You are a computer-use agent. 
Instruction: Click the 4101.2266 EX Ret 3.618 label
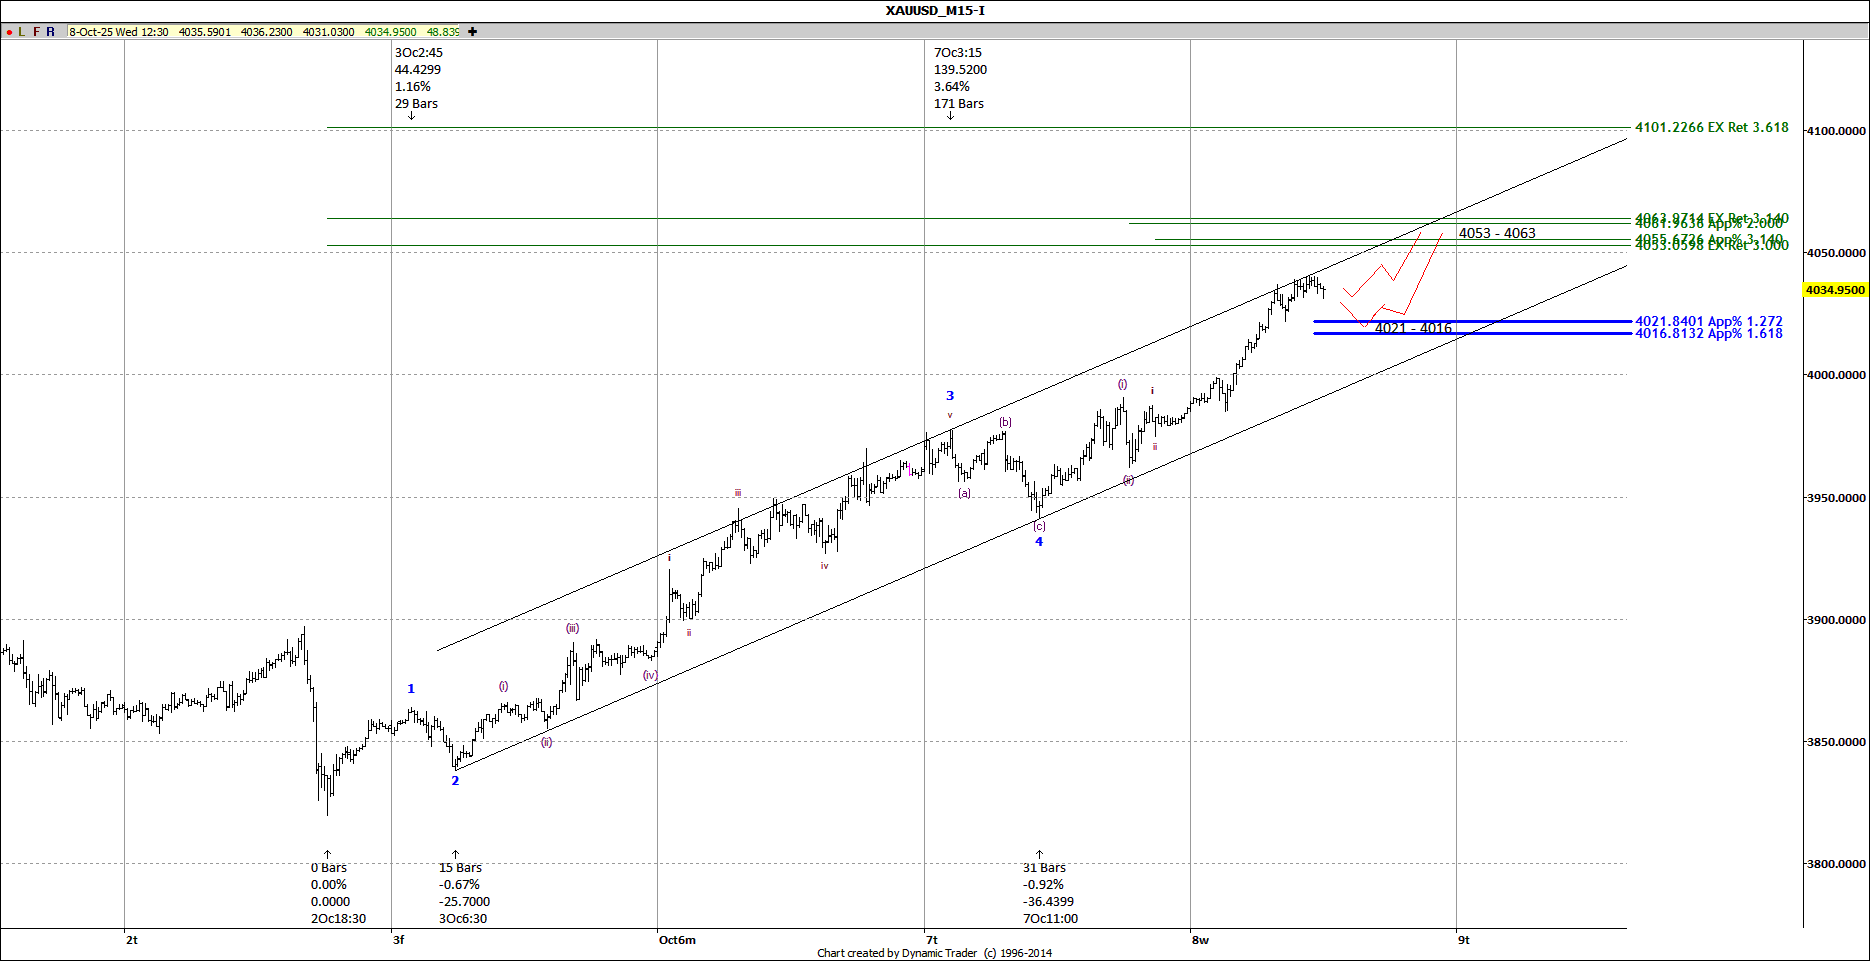tap(1711, 128)
